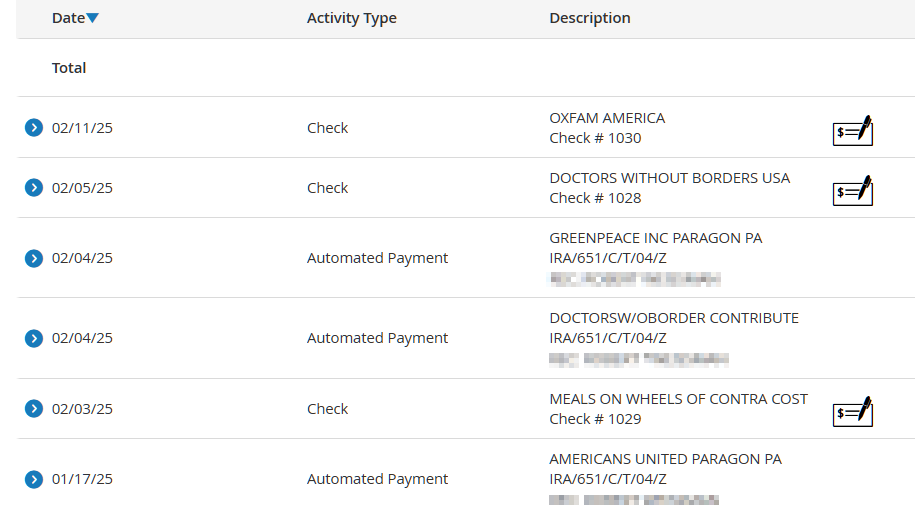Click Automated Payment for Greenpeace row
915x515 pixels.
pos(378,258)
